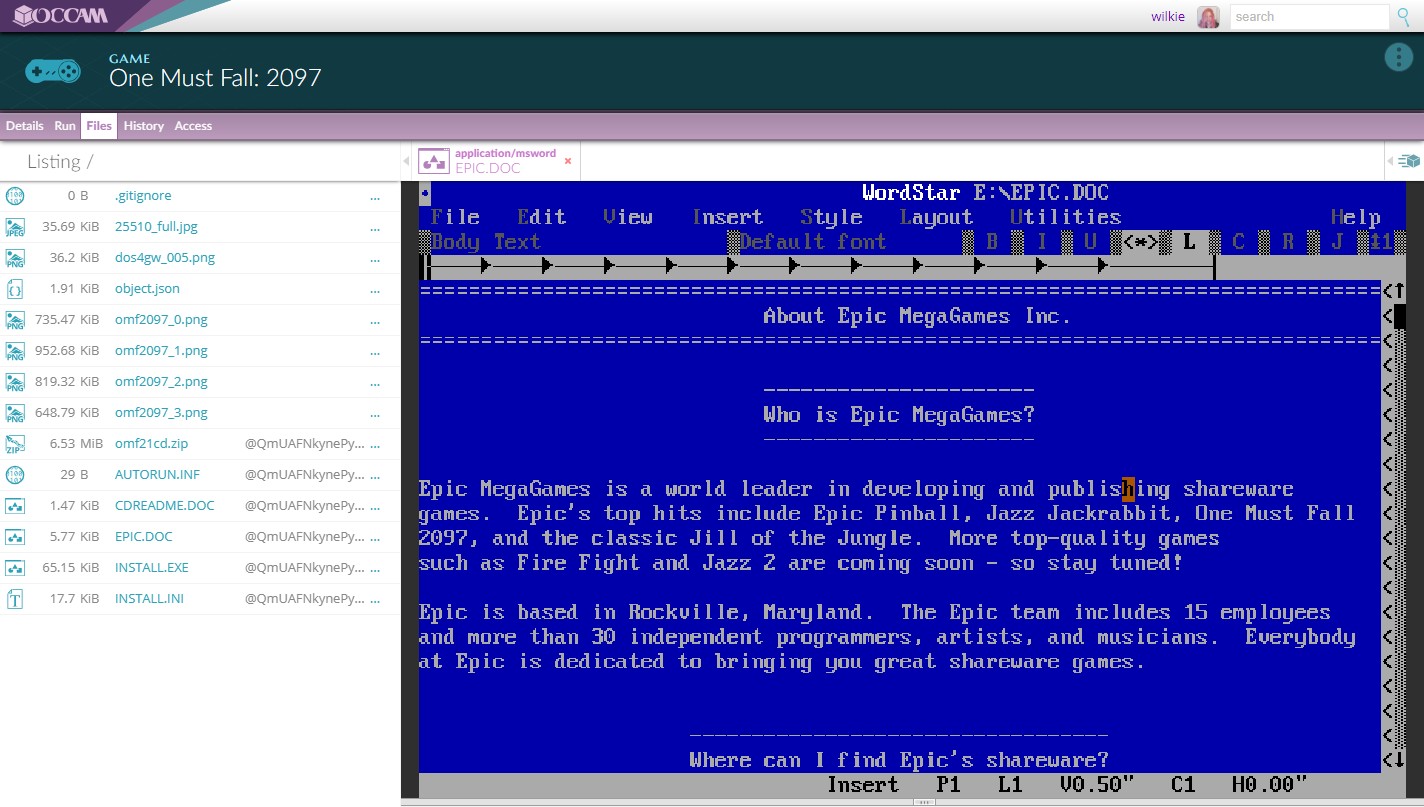
Task: Open options for object.json row
Action: point(375,290)
